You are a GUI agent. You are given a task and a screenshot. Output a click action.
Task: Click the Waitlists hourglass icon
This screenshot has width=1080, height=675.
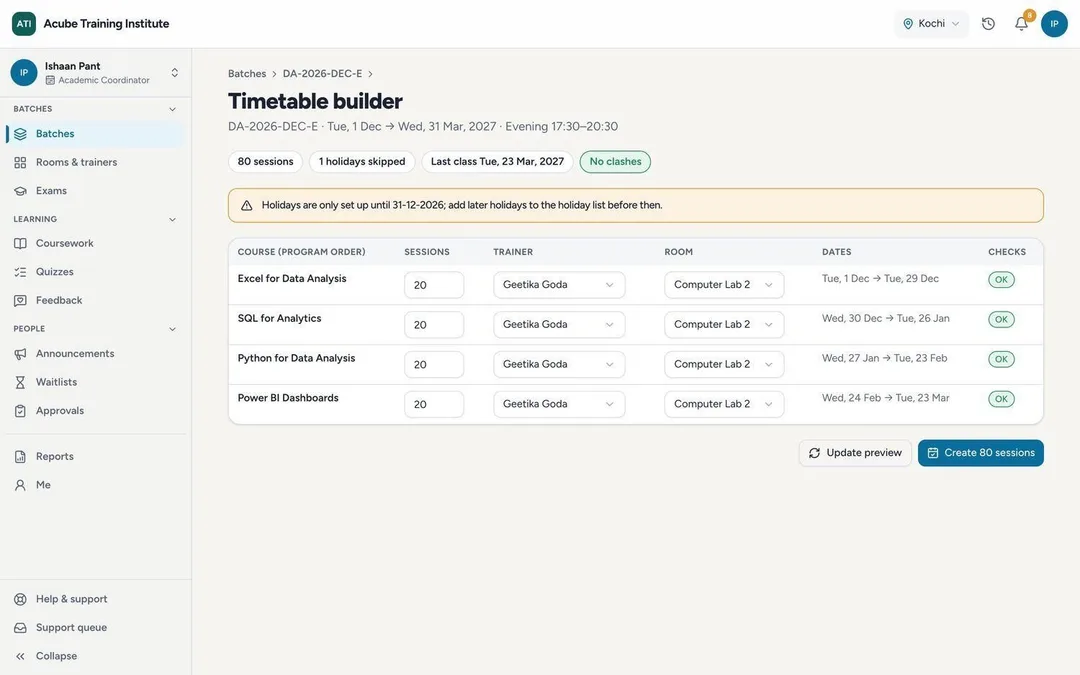(x=20, y=382)
